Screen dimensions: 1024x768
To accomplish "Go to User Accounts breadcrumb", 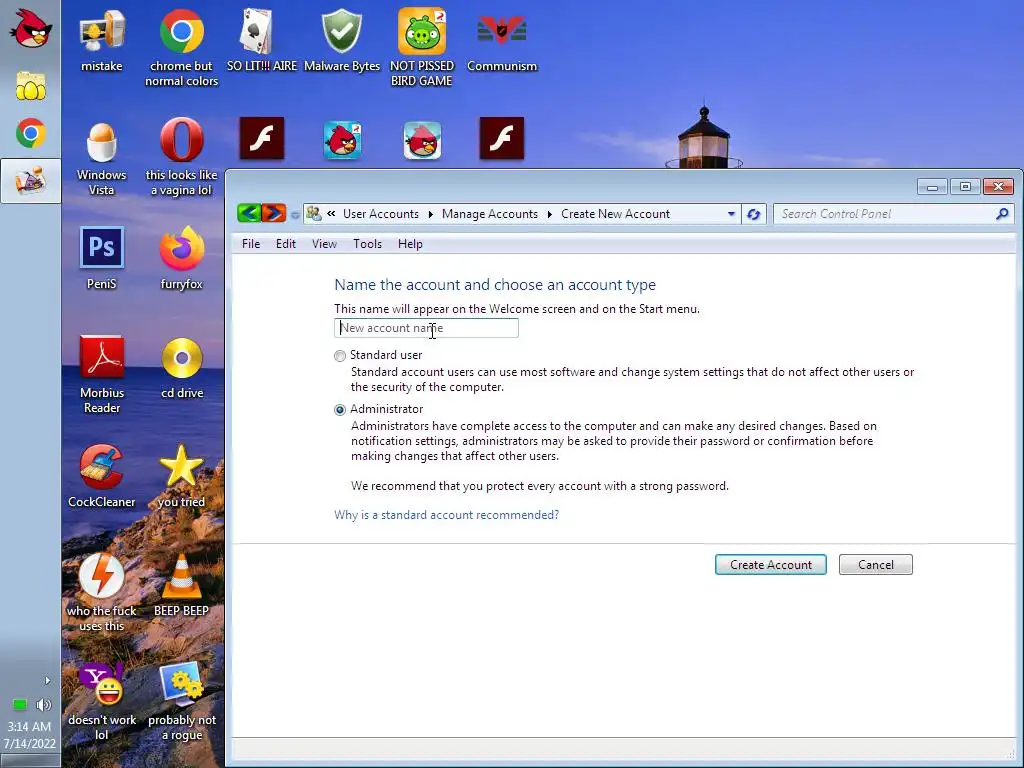I will pyautogui.click(x=381, y=214).
